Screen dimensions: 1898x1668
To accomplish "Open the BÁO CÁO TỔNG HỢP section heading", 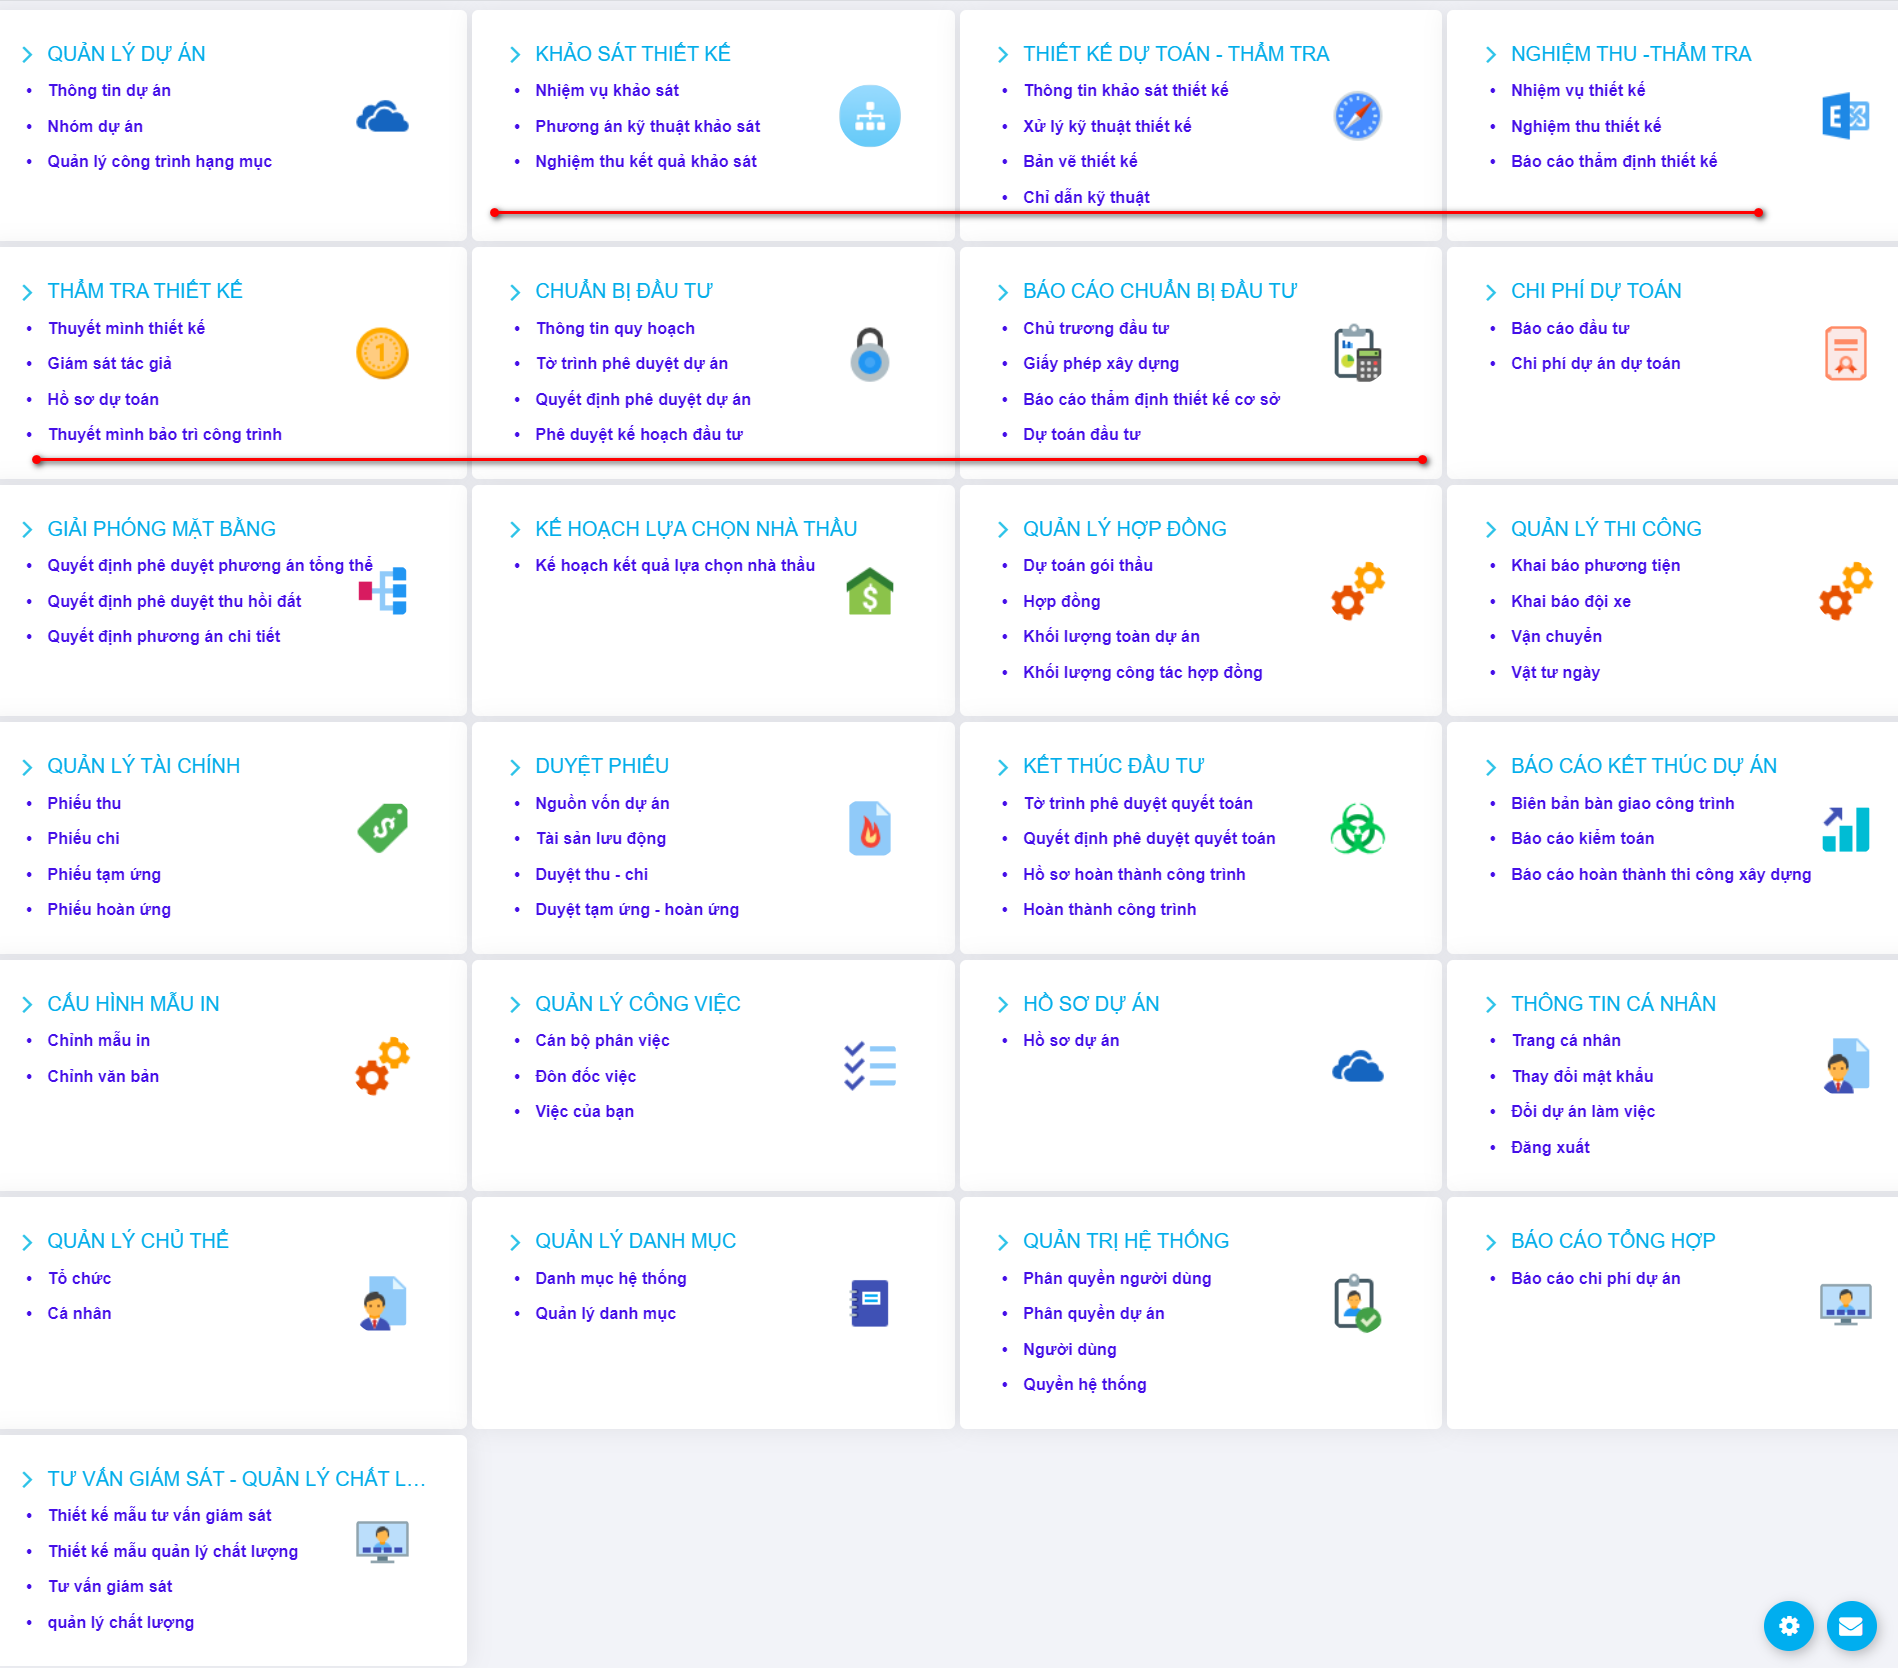I will pyautogui.click(x=1612, y=1241).
